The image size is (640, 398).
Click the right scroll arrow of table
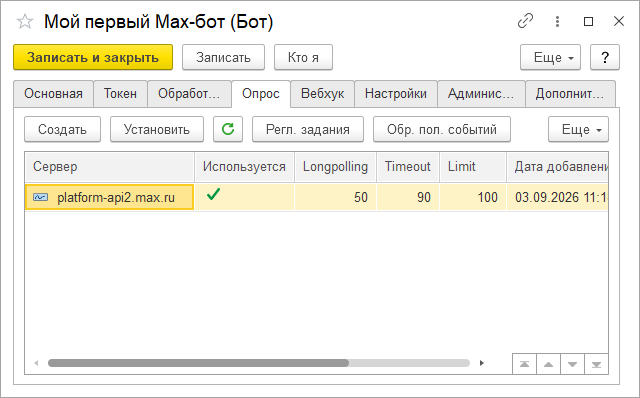(482, 363)
